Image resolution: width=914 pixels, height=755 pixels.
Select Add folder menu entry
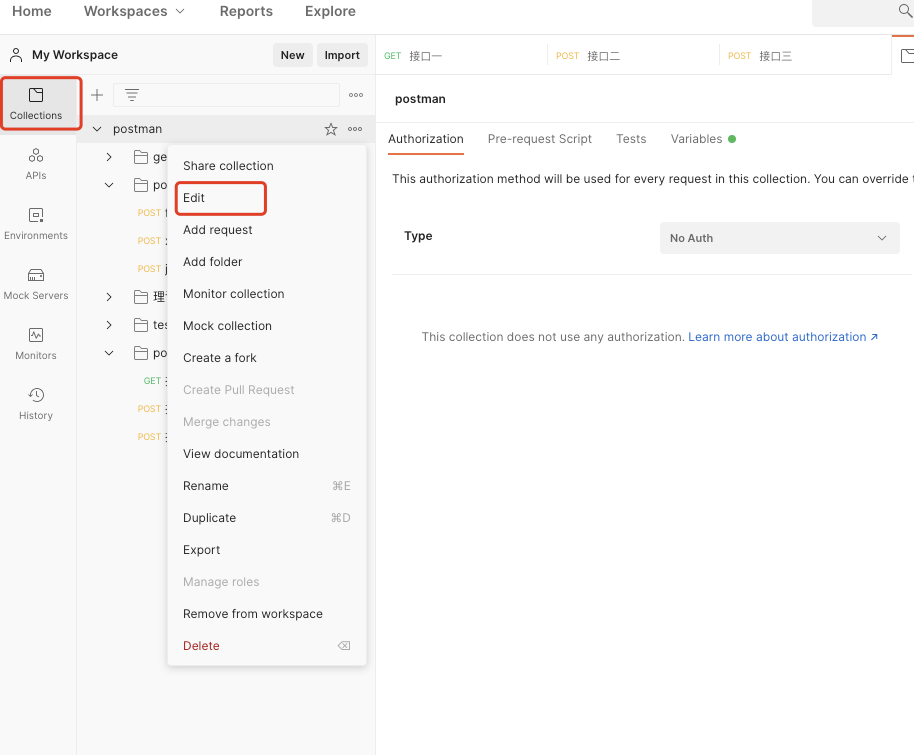pyautogui.click(x=267, y=262)
